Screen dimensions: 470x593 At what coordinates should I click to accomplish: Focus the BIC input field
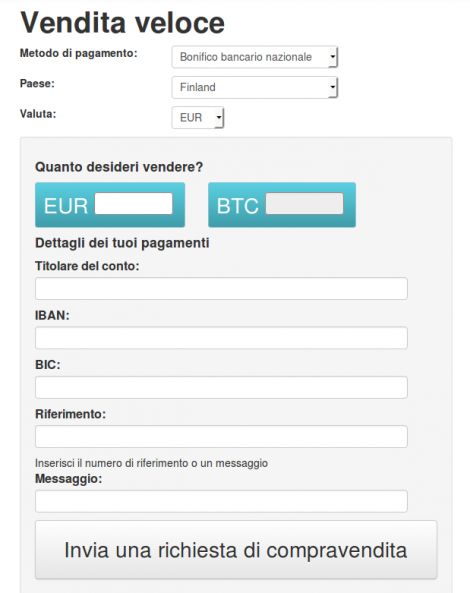coord(221,387)
